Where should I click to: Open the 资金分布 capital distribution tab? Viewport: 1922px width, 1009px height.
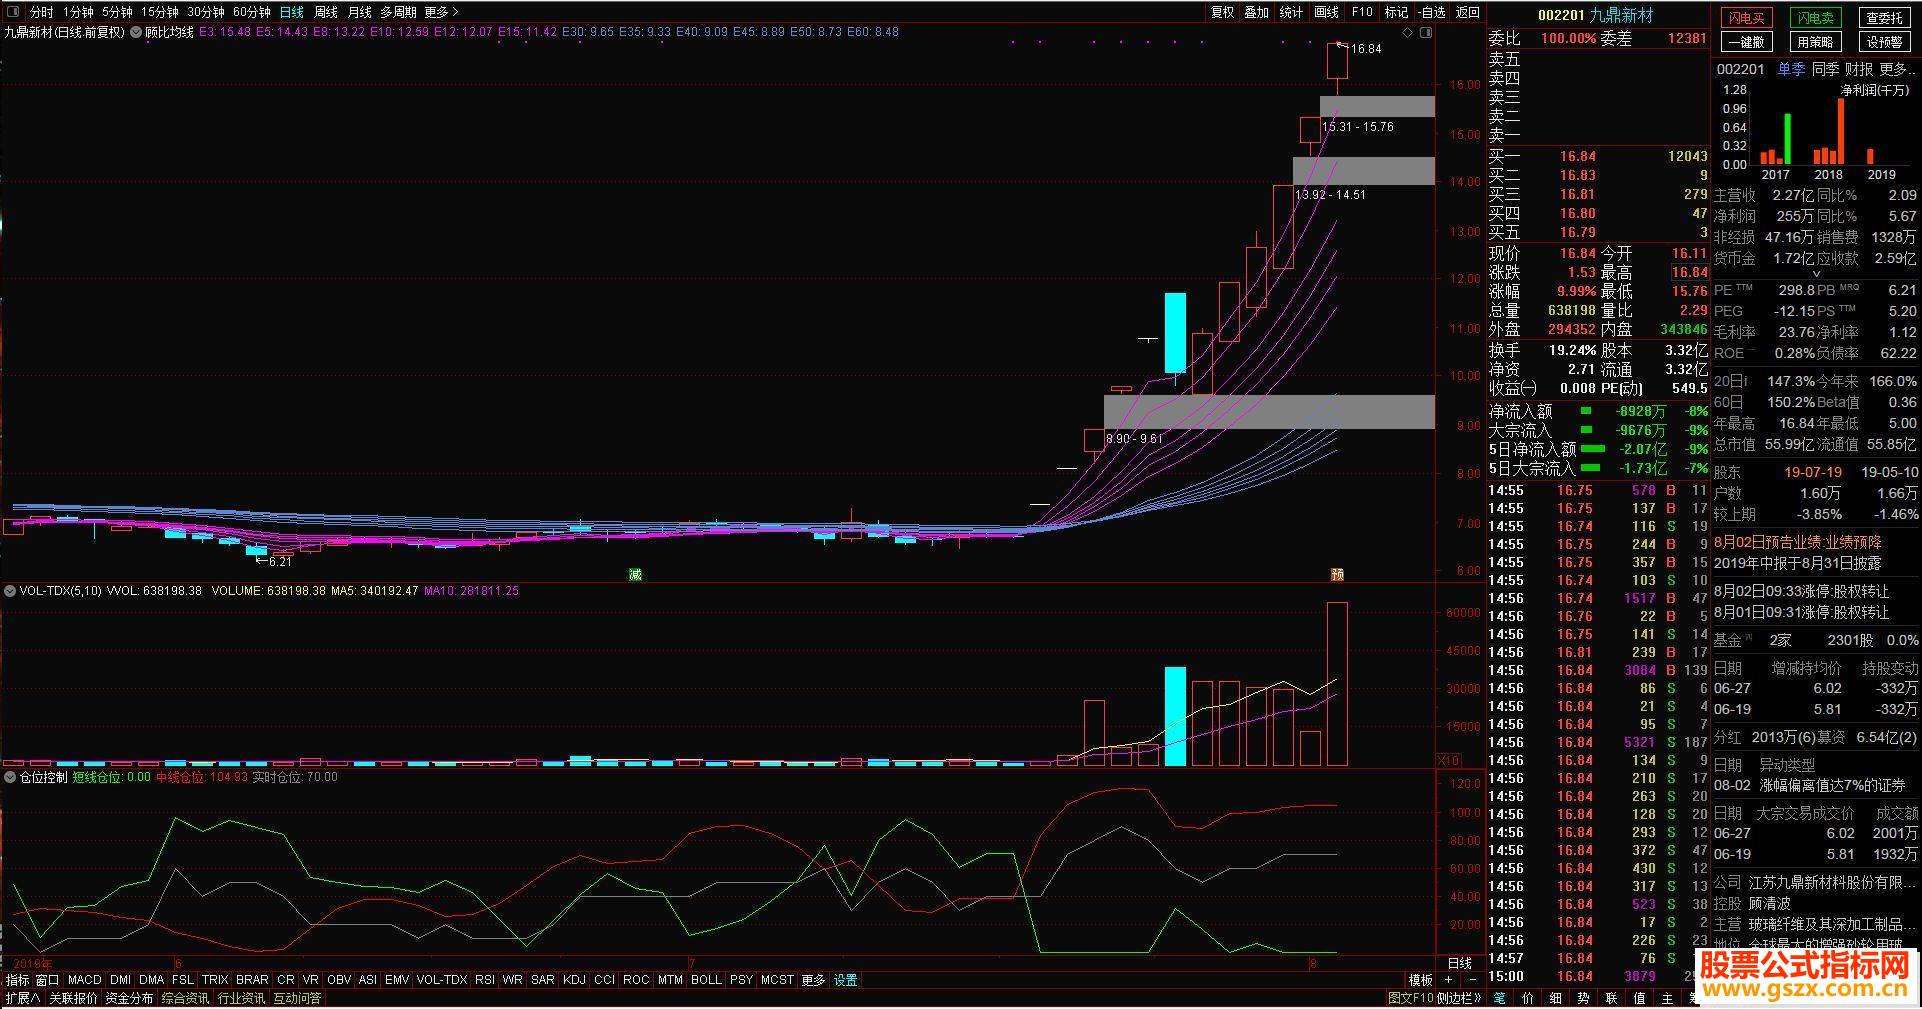coord(130,998)
